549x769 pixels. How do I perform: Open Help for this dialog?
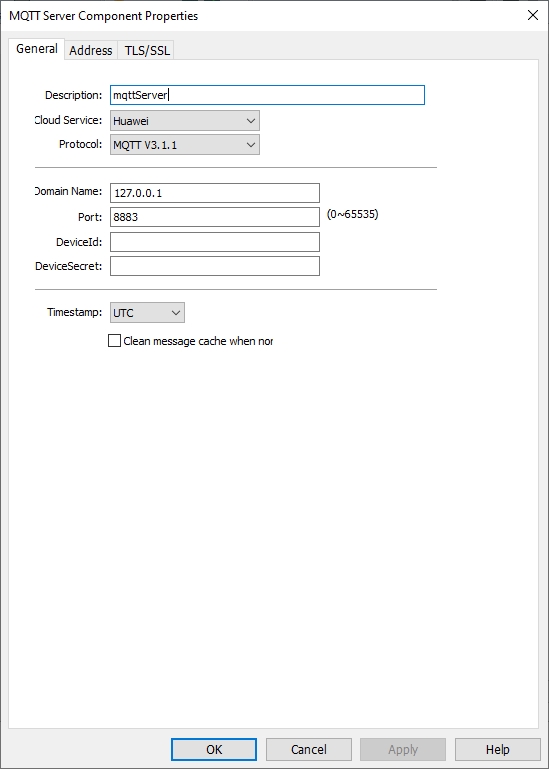(x=497, y=749)
